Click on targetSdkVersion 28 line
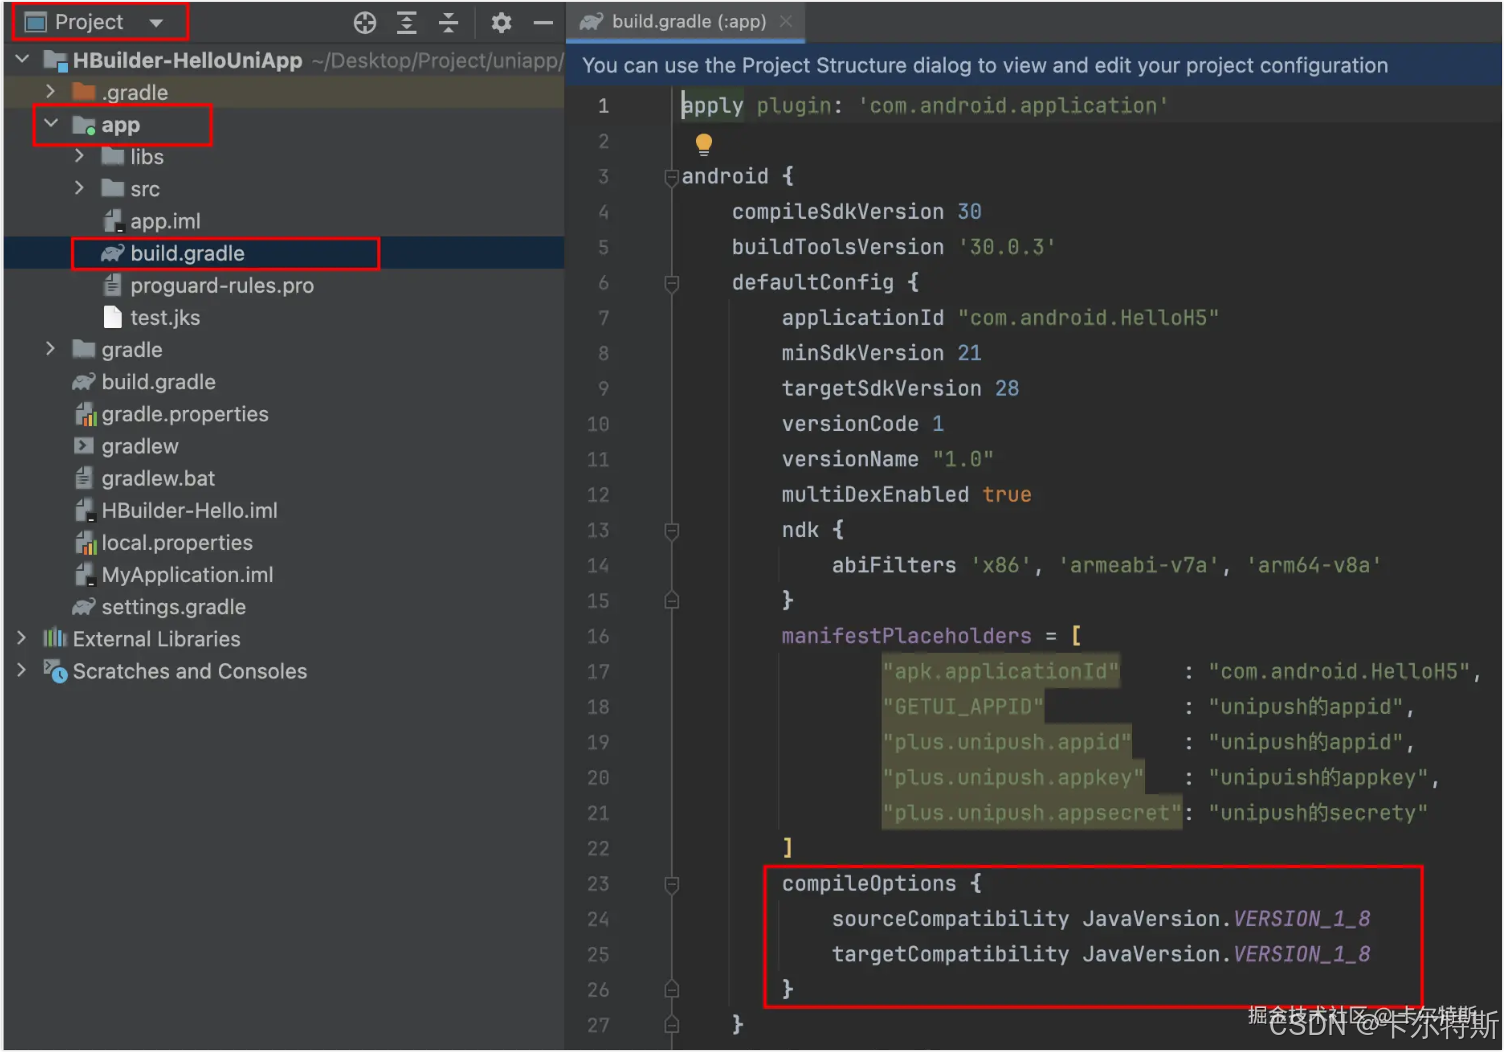 tap(900, 388)
